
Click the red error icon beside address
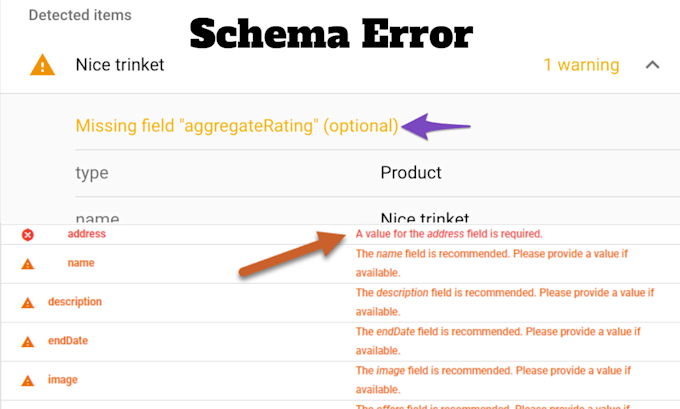click(28, 234)
